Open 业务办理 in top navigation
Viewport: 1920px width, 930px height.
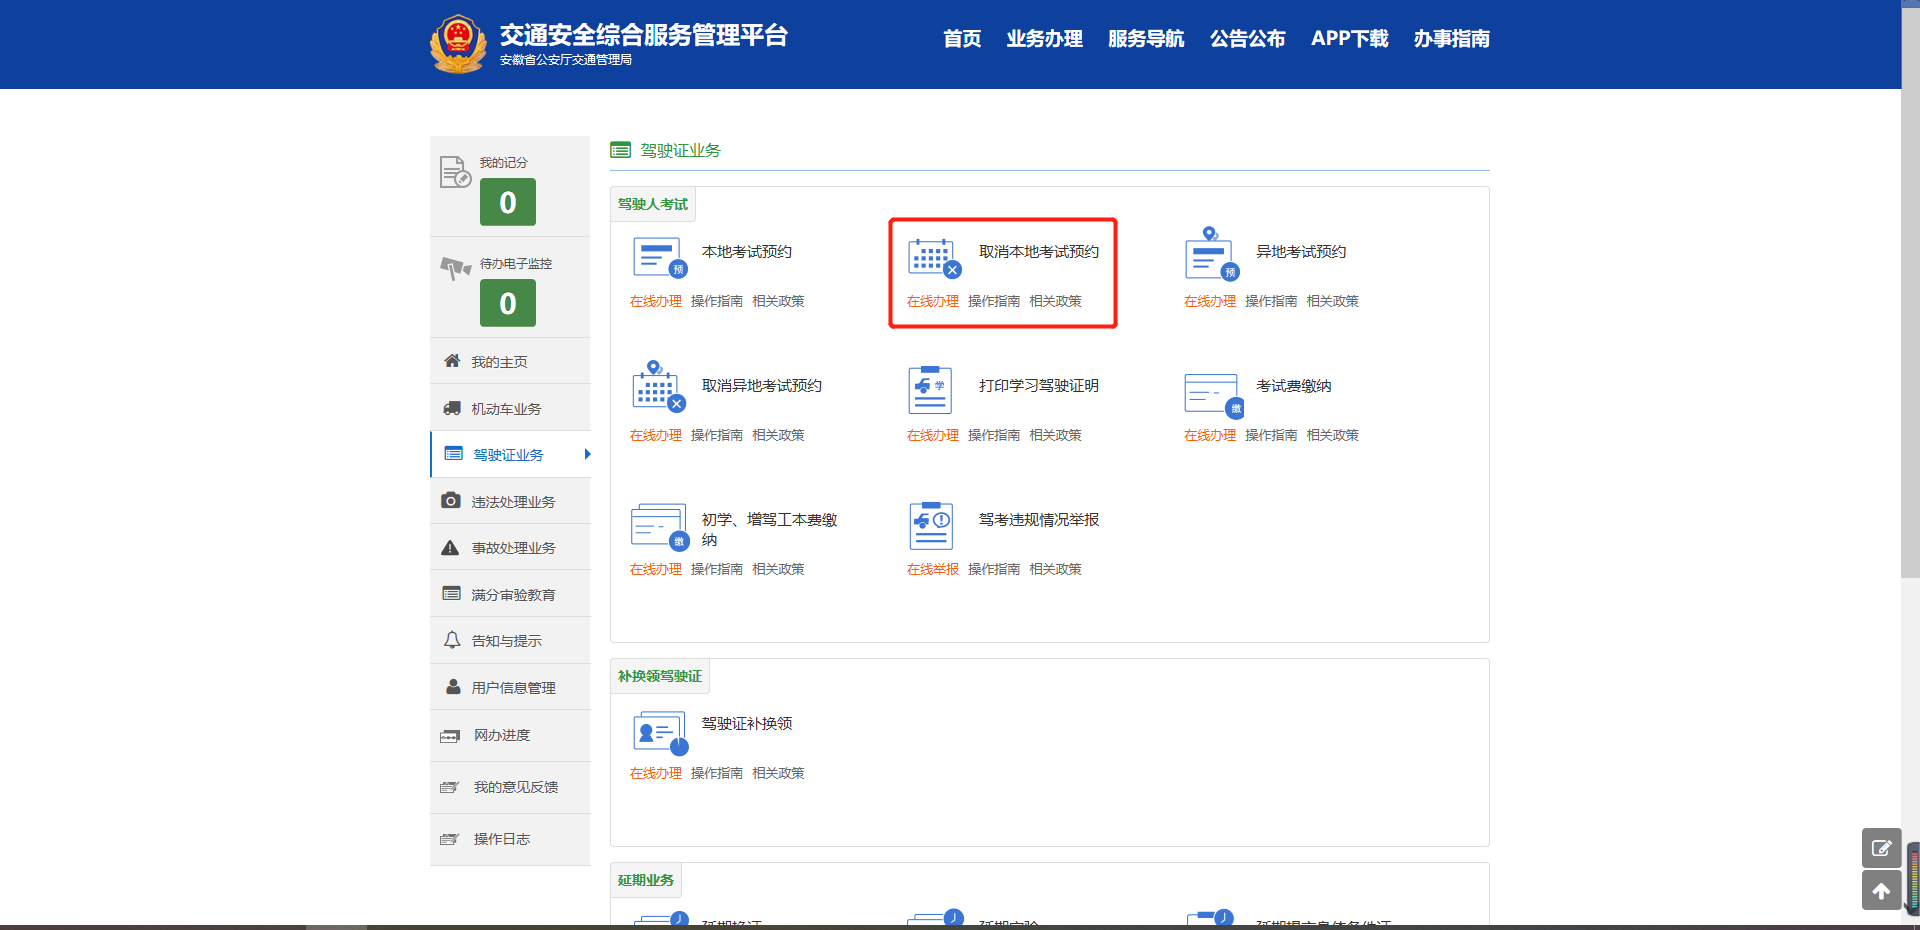click(1044, 39)
